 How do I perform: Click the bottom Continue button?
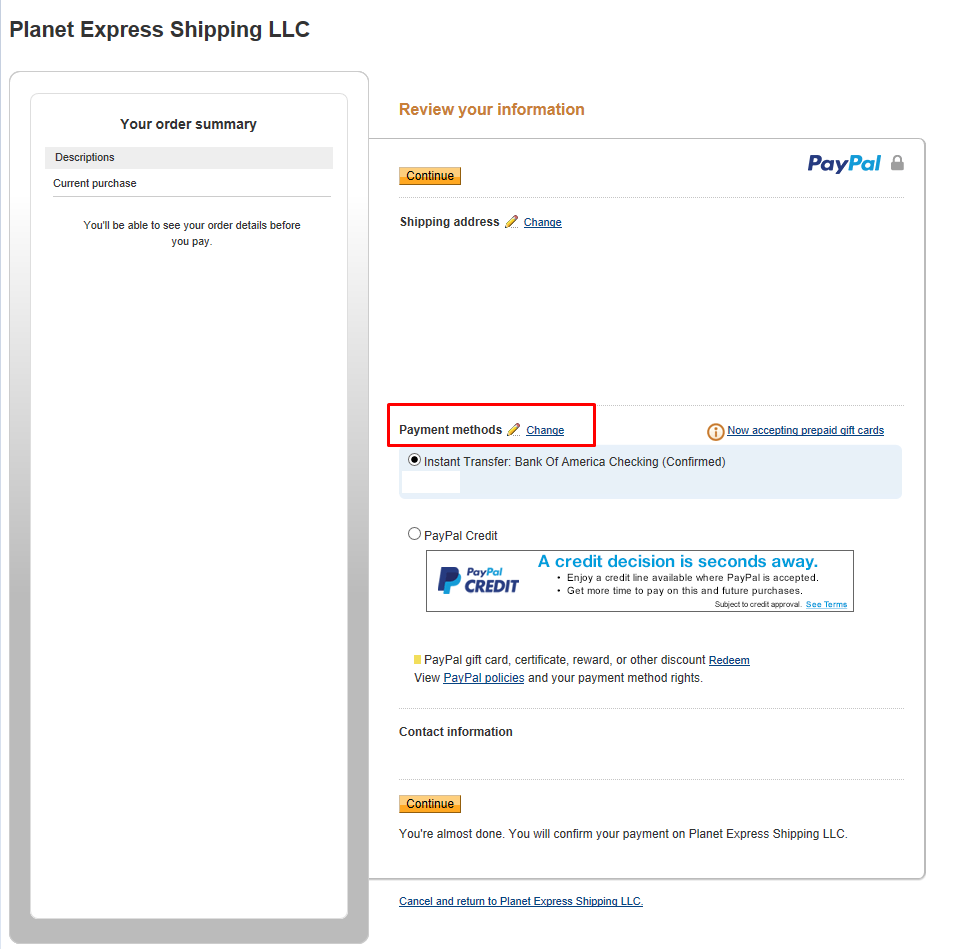(x=430, y=804)
